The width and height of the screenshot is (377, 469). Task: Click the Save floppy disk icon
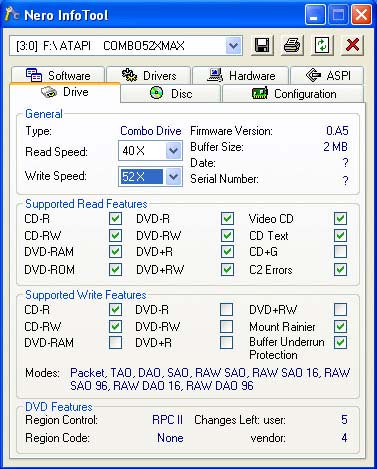coord(262,45)
